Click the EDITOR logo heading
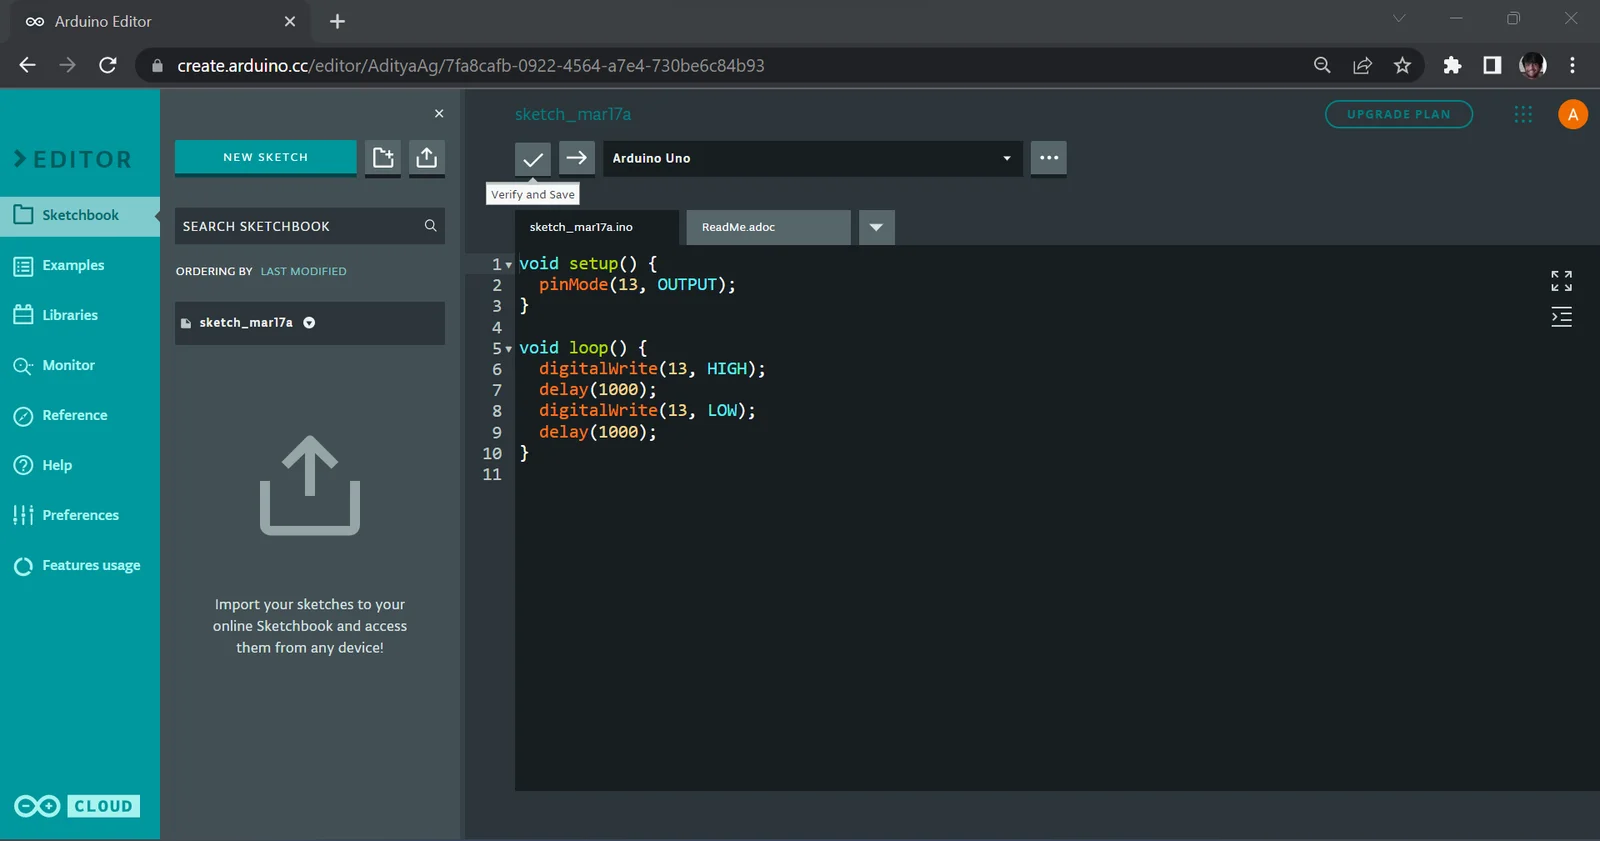Viewport: 1600px width, 841px height. [x=73, y=159]
